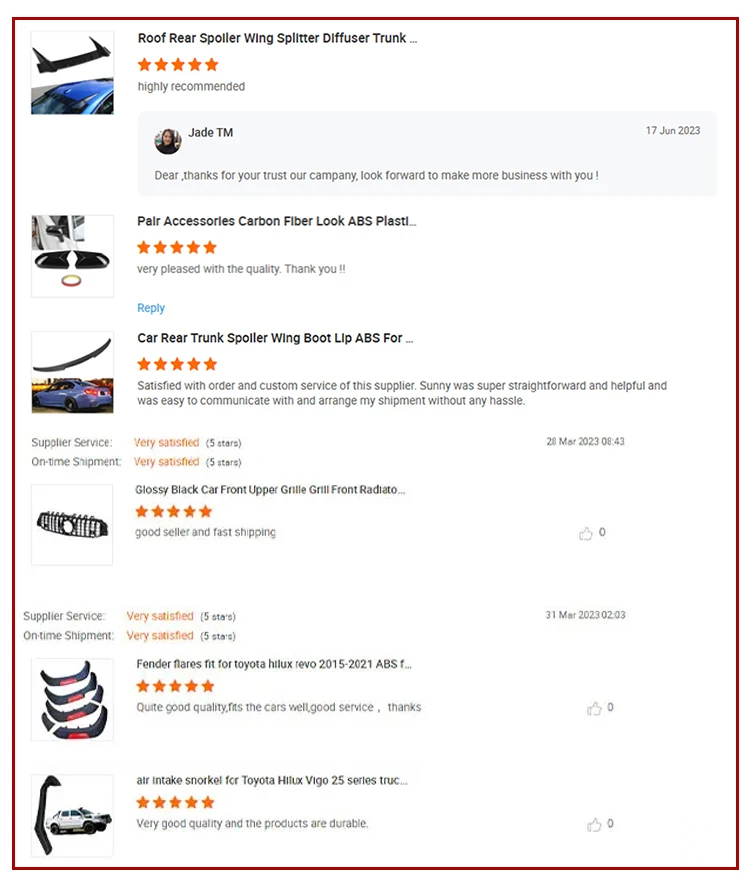Click the fender flares product thumbnail
Image resolution: width=750 pixels, height=878 pixels.
(x=72, y=699)
